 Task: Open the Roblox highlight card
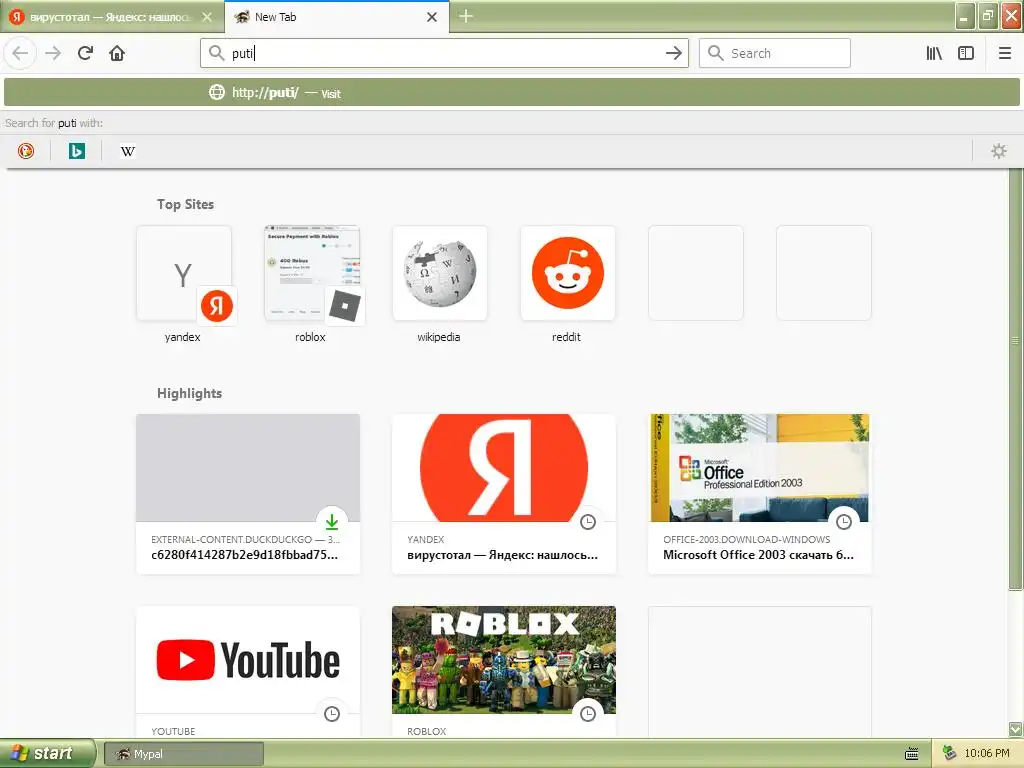504,672
